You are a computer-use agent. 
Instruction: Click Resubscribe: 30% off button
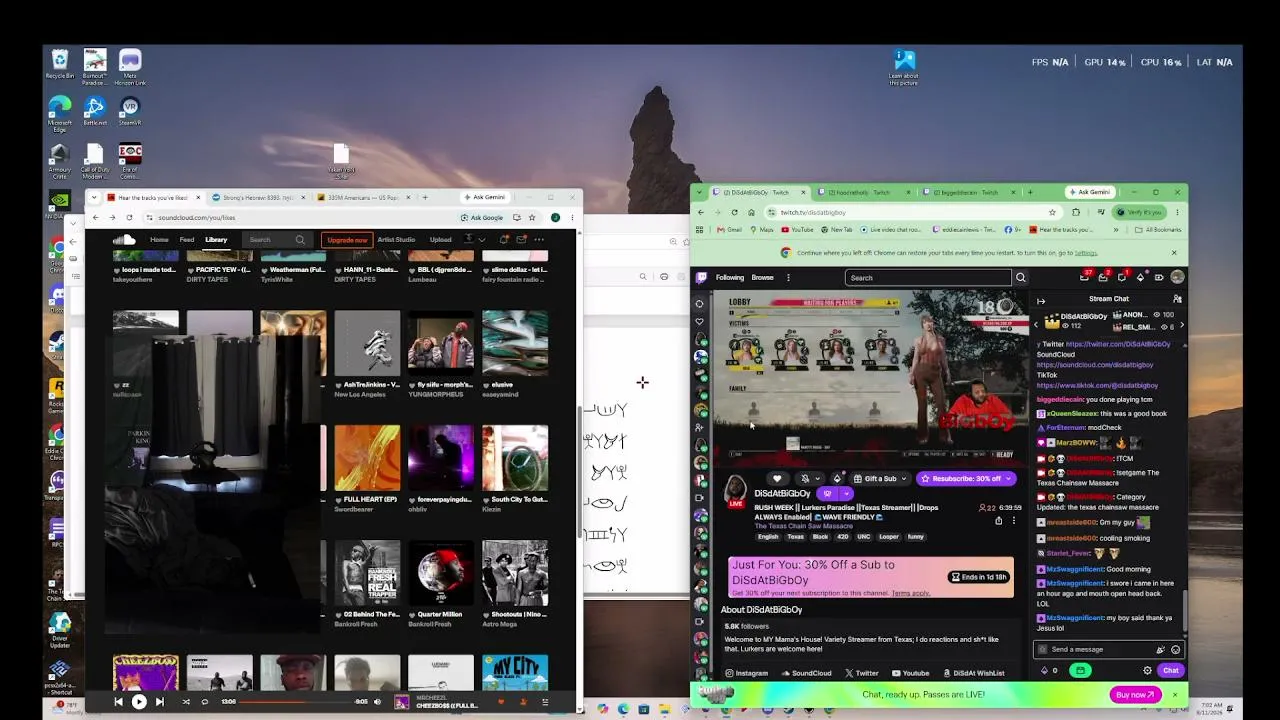[965, 479]
